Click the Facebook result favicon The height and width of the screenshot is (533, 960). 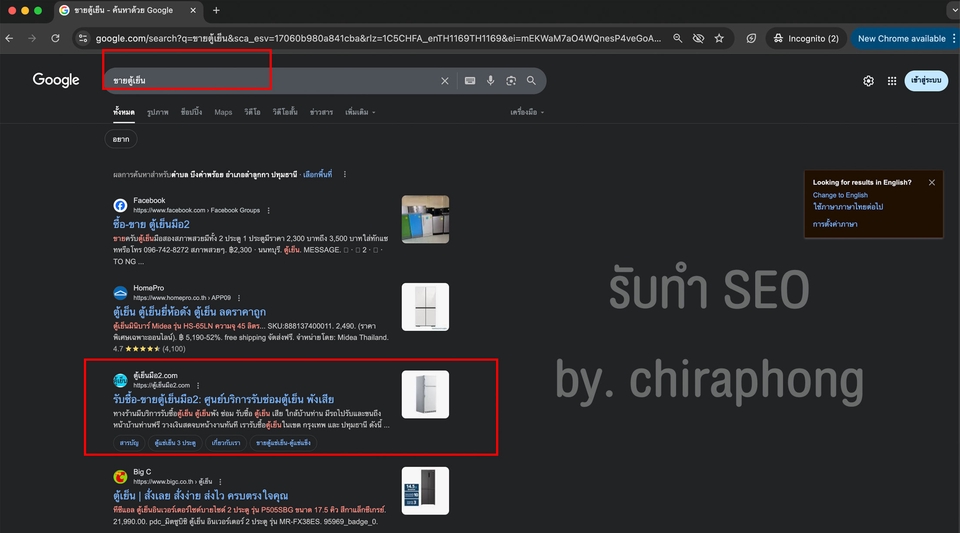[120, 206]
